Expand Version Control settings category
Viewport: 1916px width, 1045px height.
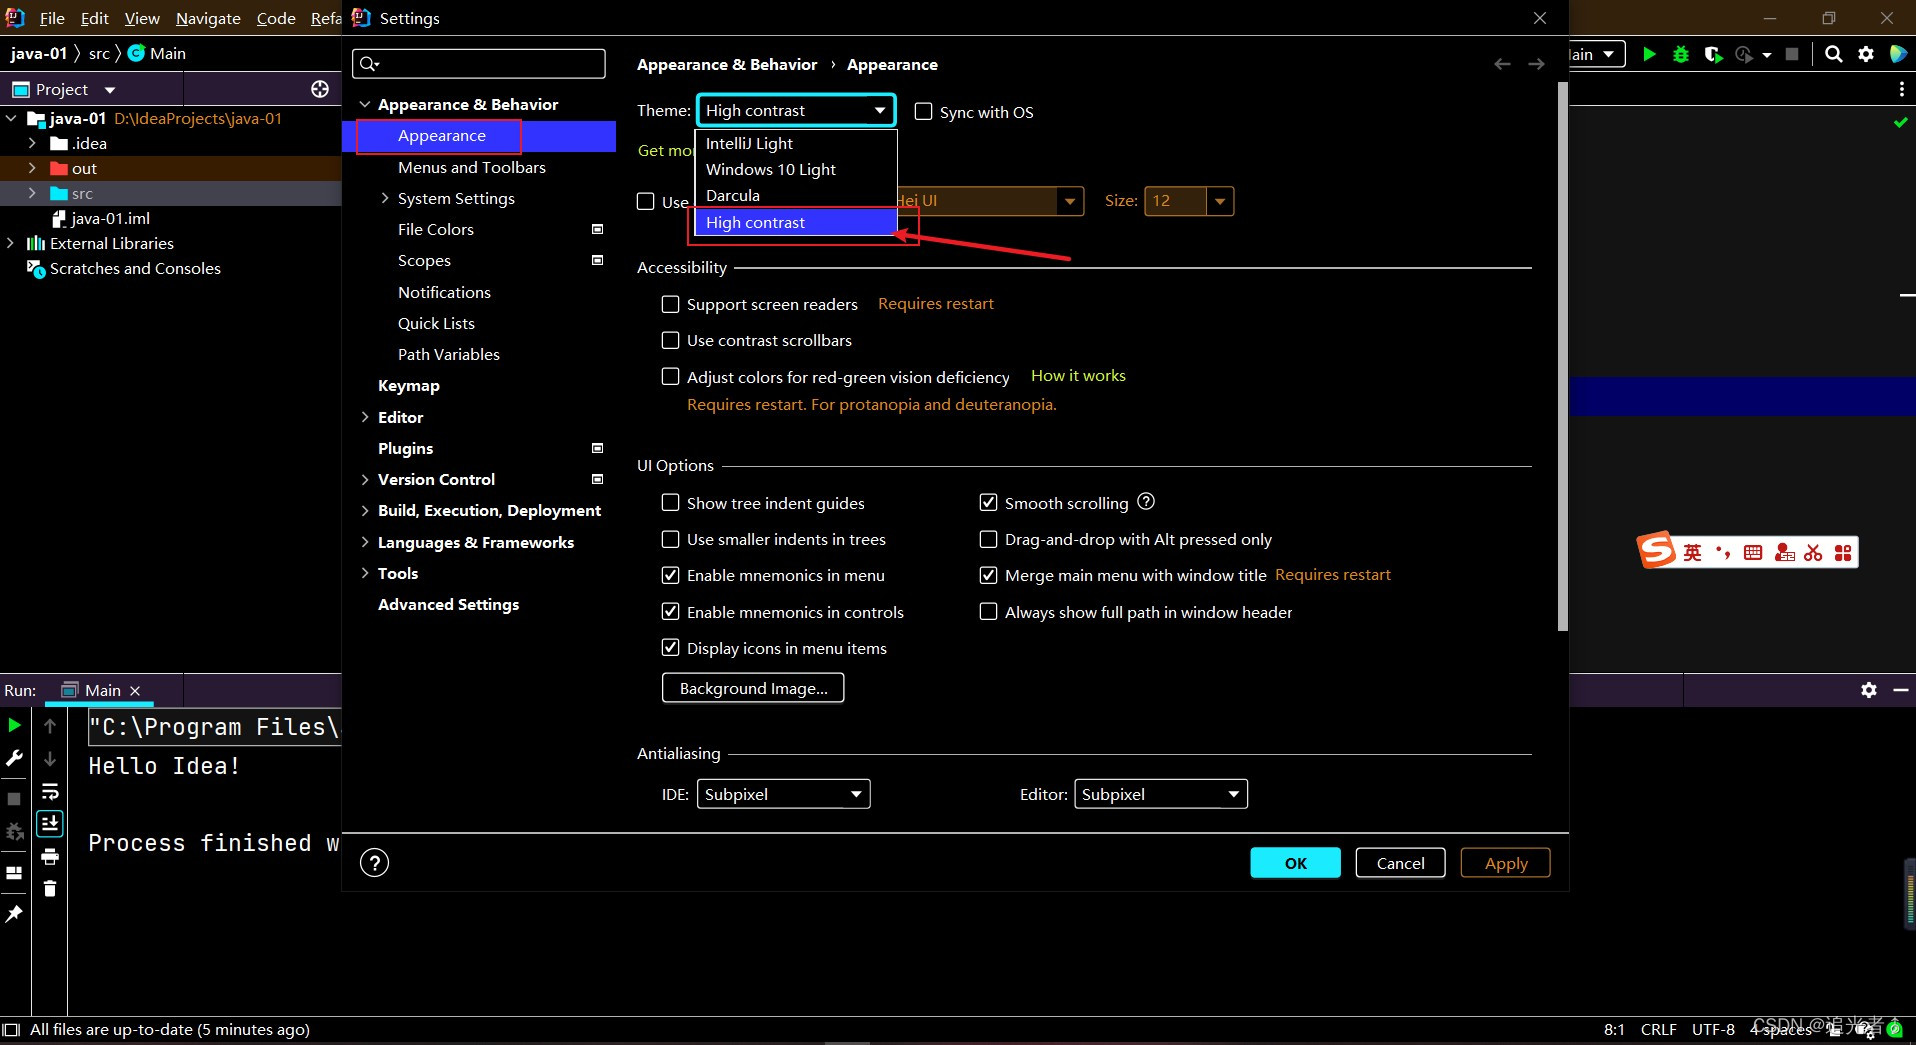pos(365,479)
